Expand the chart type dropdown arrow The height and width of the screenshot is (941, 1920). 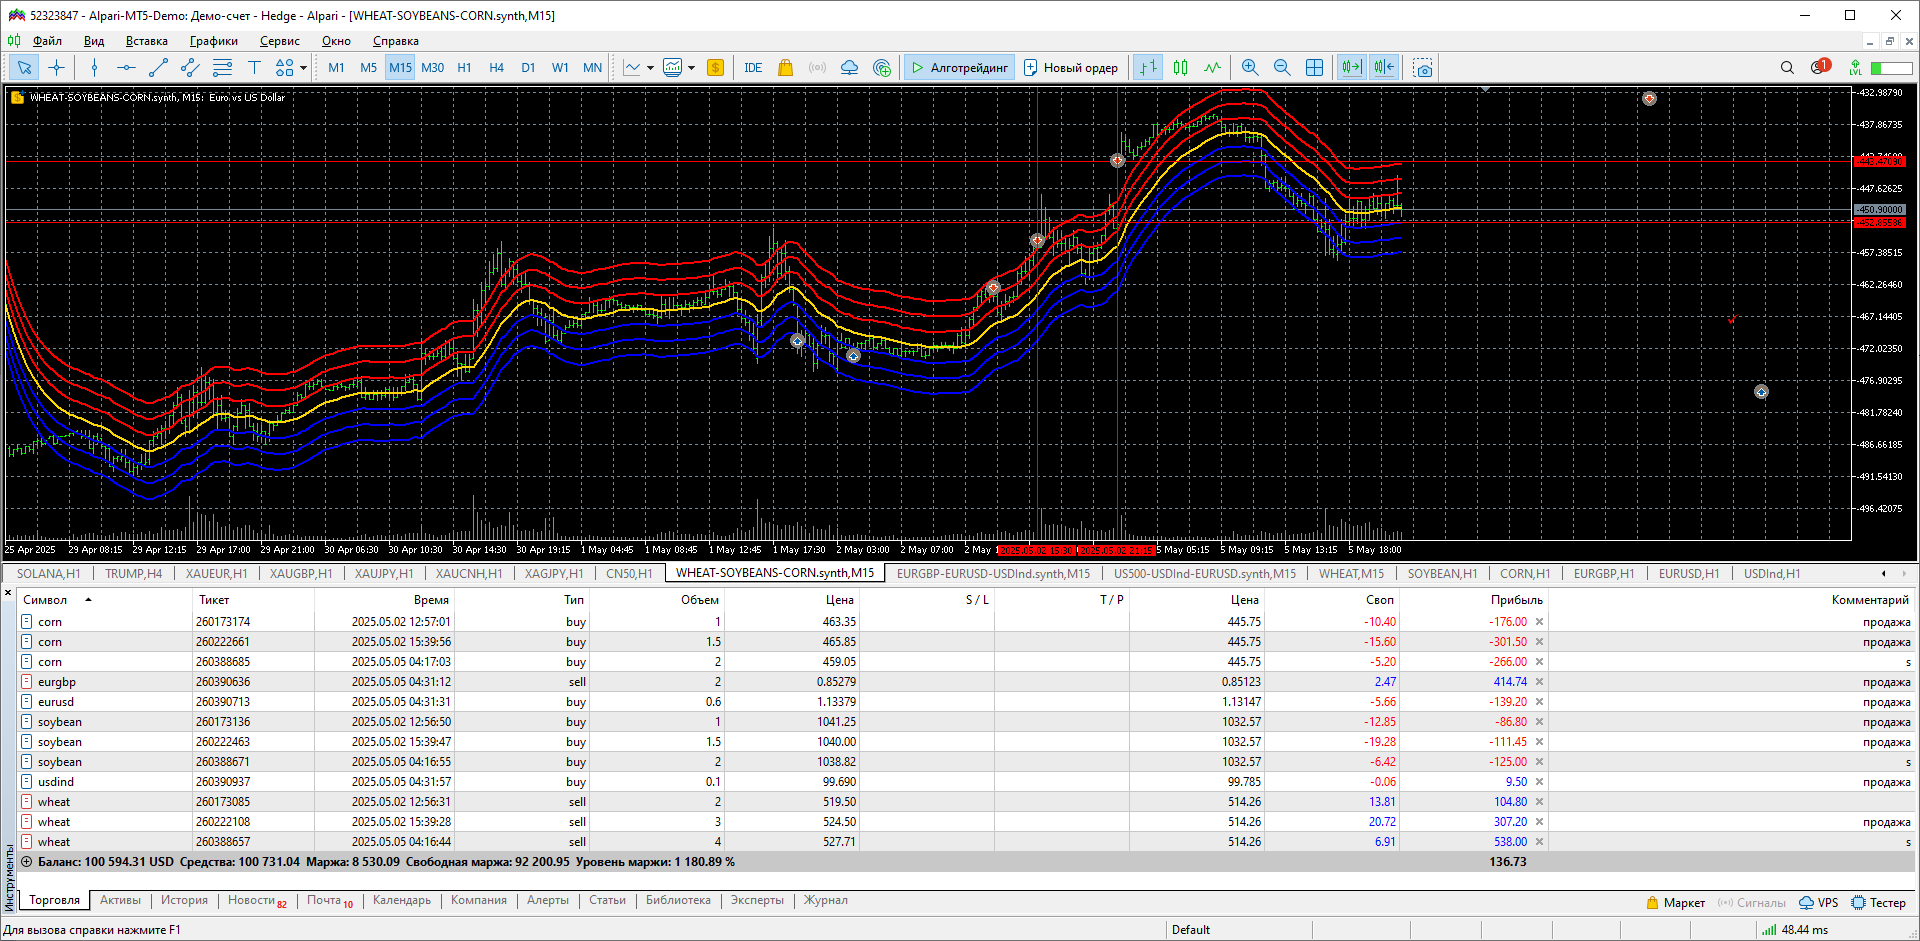(650, 68)
